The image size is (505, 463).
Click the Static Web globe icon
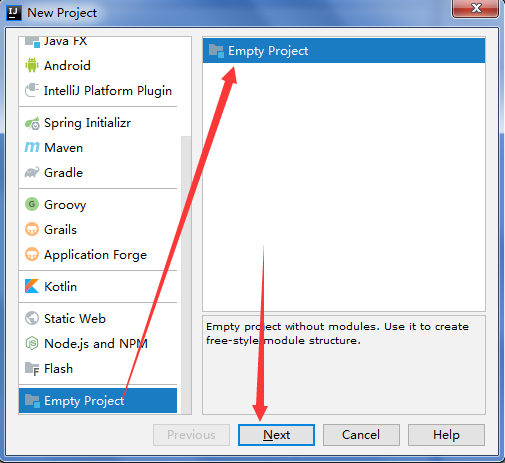click(32, 318)
